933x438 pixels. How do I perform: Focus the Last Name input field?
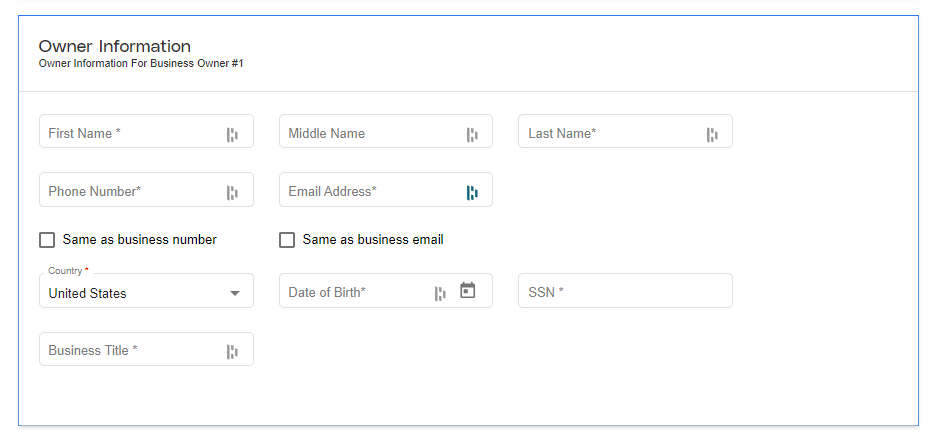tap(625, 132)
